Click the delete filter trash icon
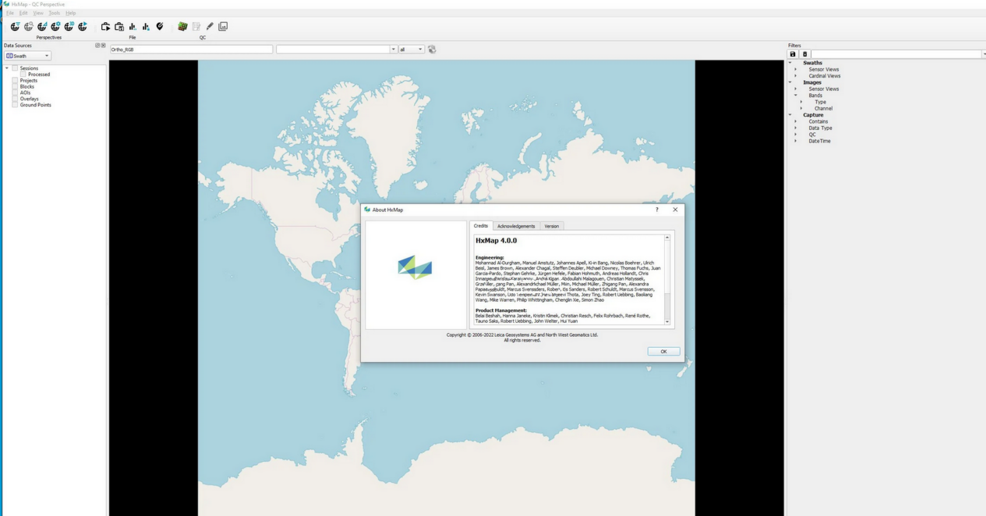 point(805,55)
